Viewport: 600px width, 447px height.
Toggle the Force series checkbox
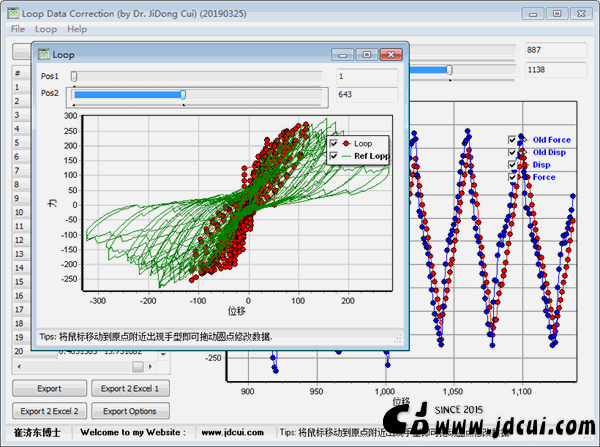pos(512,177)
